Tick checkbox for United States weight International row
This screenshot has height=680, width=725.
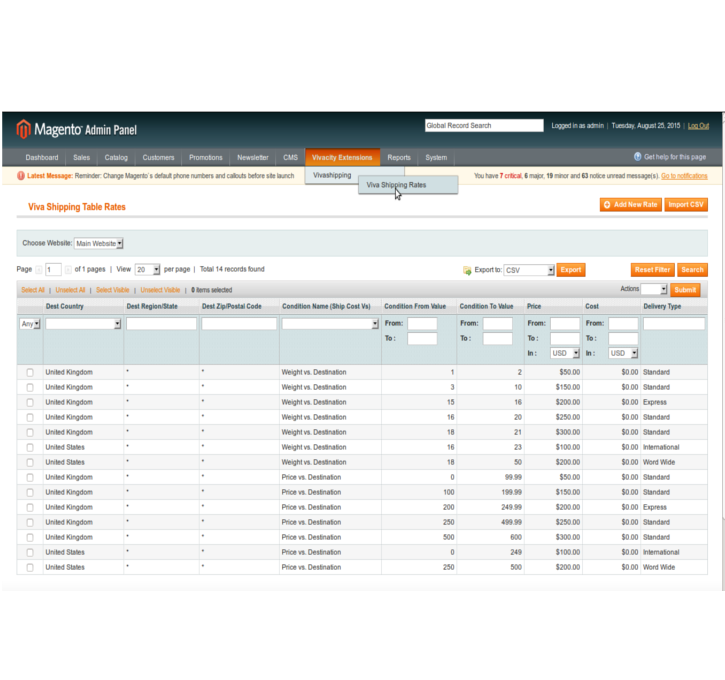point(30,447)
